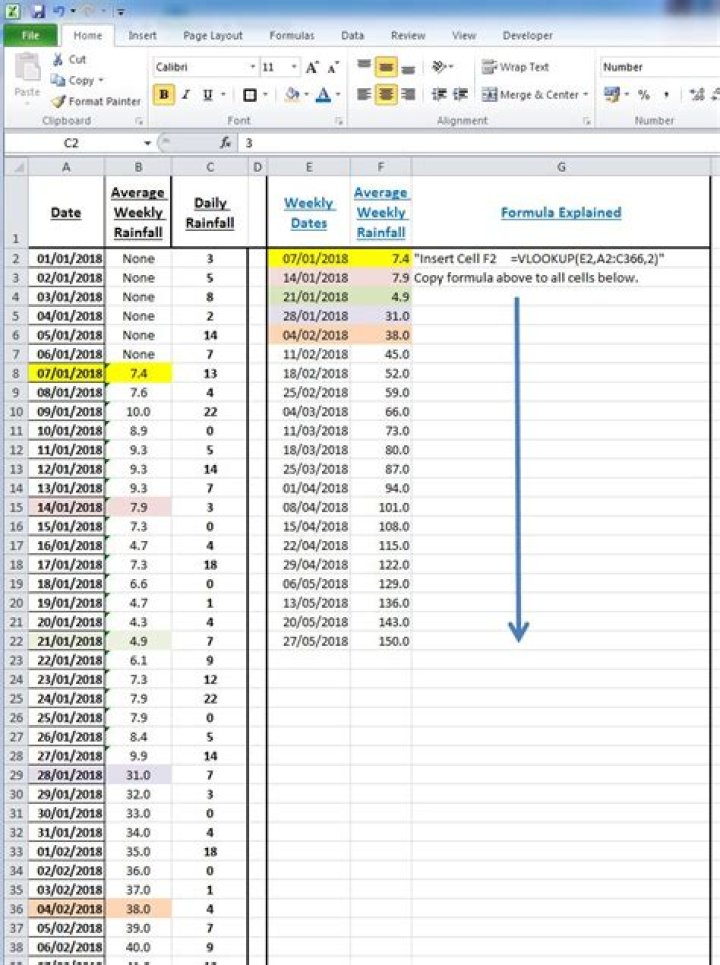
Task: Switch to Formulas tab
Action: pyautogui.click(x=292, y=36)
